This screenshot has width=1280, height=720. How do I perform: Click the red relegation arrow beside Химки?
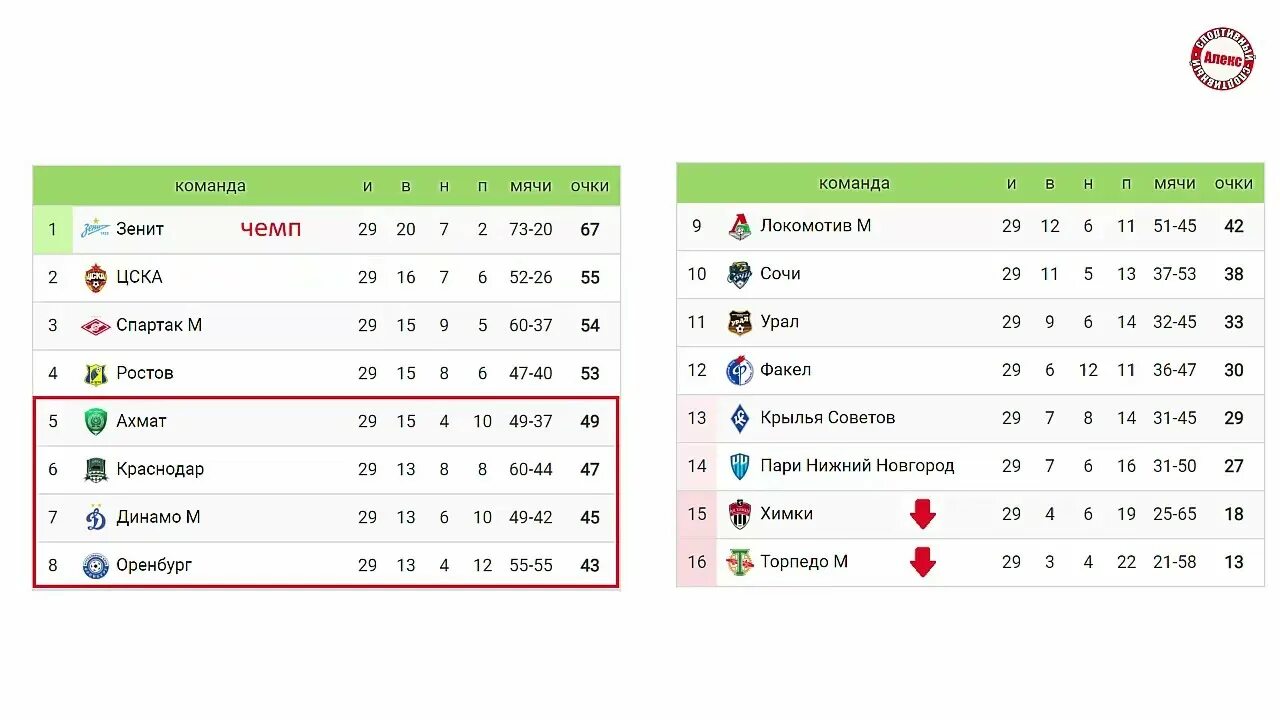[x=923, y=514]
